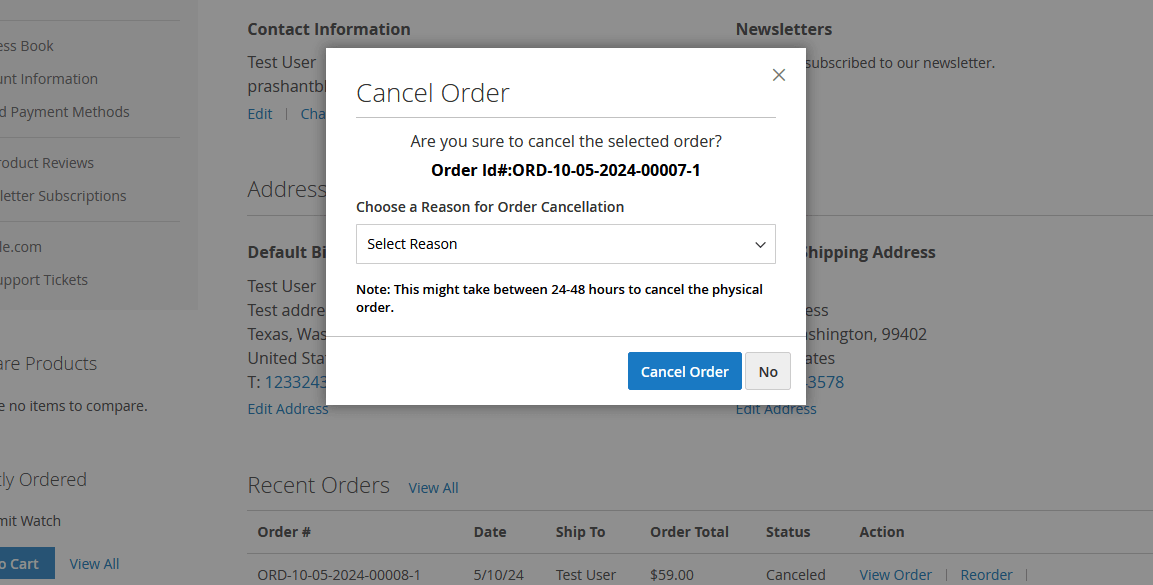This screenshot has height=585, width=1153.
Task: Open Newsletter Subscriptions in sidebar
Action: pos(63,195)
